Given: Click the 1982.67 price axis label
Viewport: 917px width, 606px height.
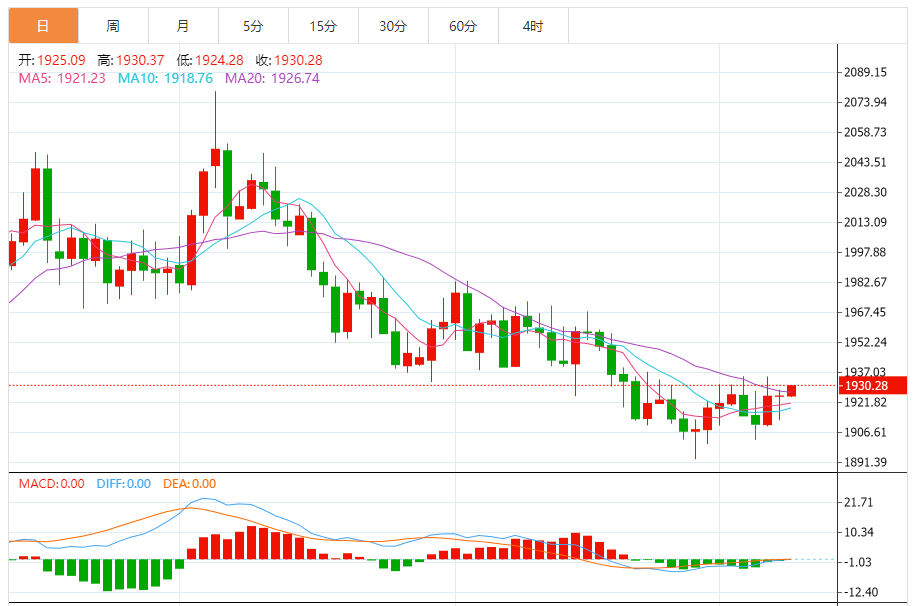Looking at the screenshot, I should [866, 282].
